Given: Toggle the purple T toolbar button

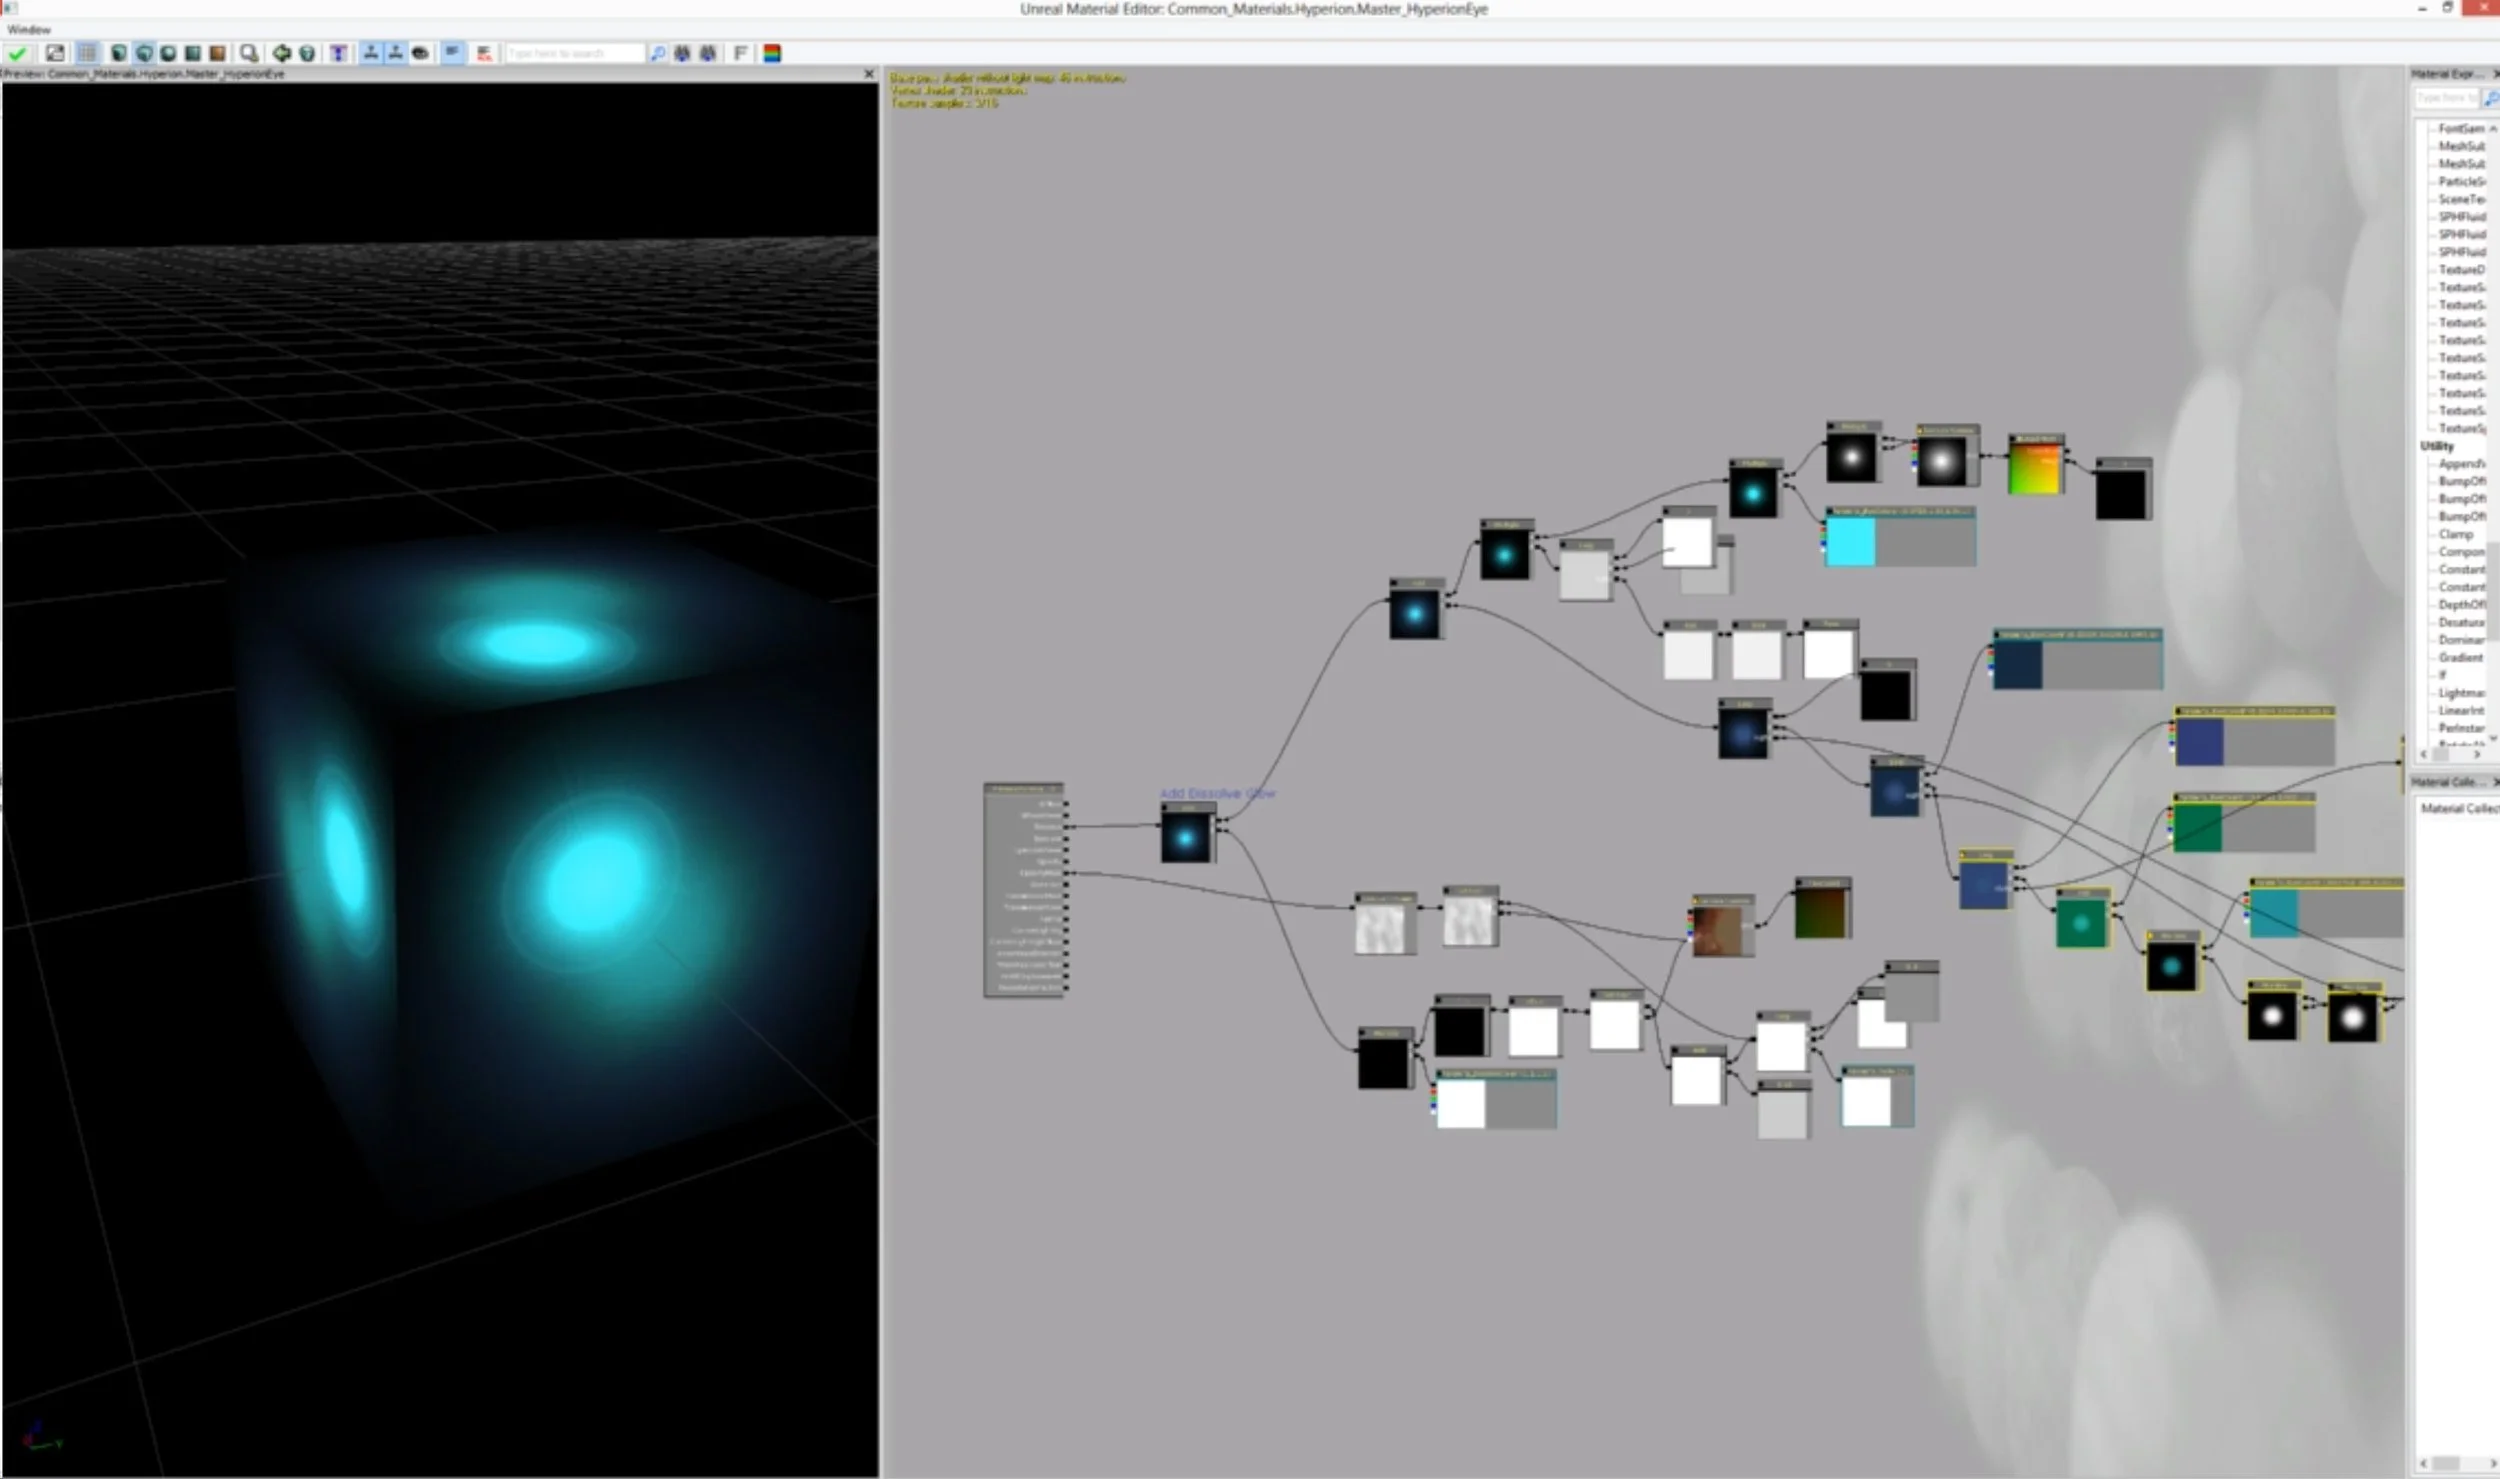Looking at the screenshot, I should pos(339,53).
